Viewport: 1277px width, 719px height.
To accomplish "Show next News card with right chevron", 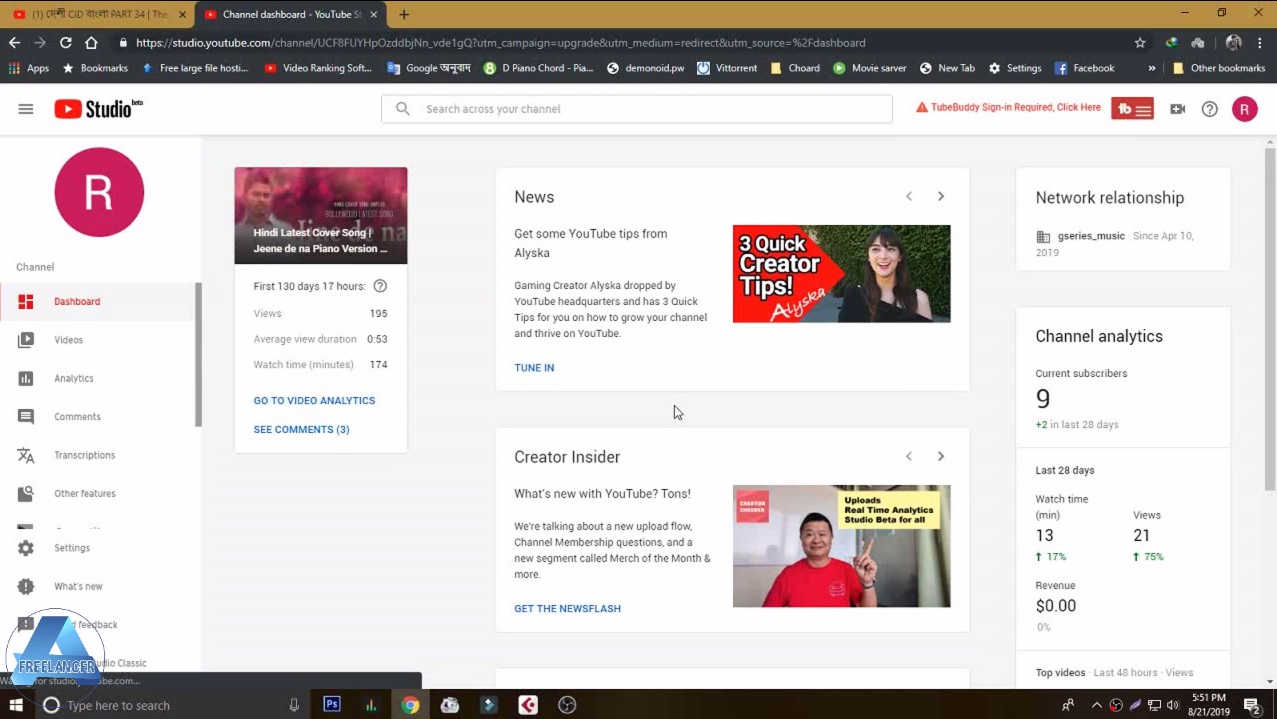I will [940, 197].
